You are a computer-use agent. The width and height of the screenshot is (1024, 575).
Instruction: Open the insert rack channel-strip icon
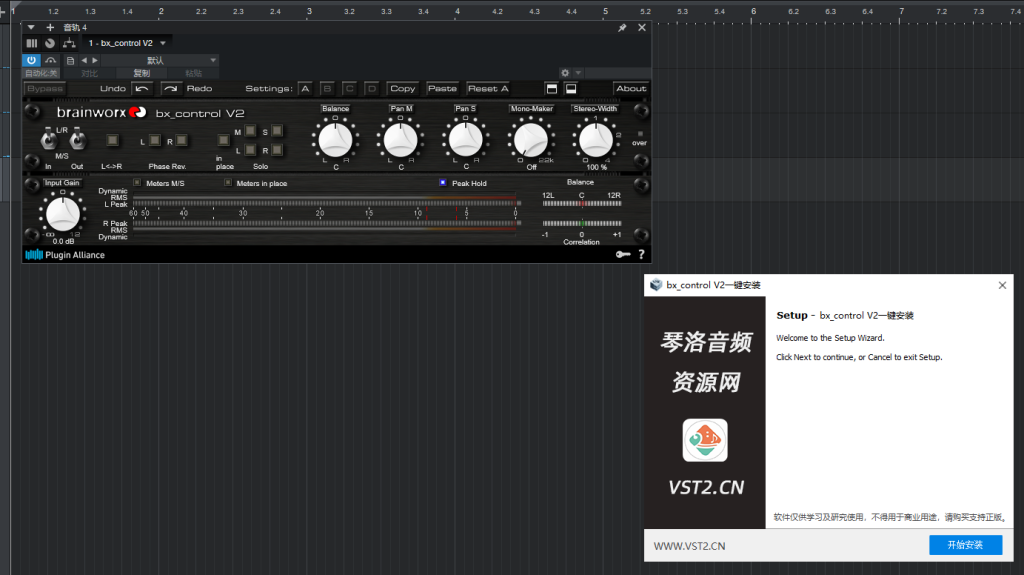coord(31,43)
